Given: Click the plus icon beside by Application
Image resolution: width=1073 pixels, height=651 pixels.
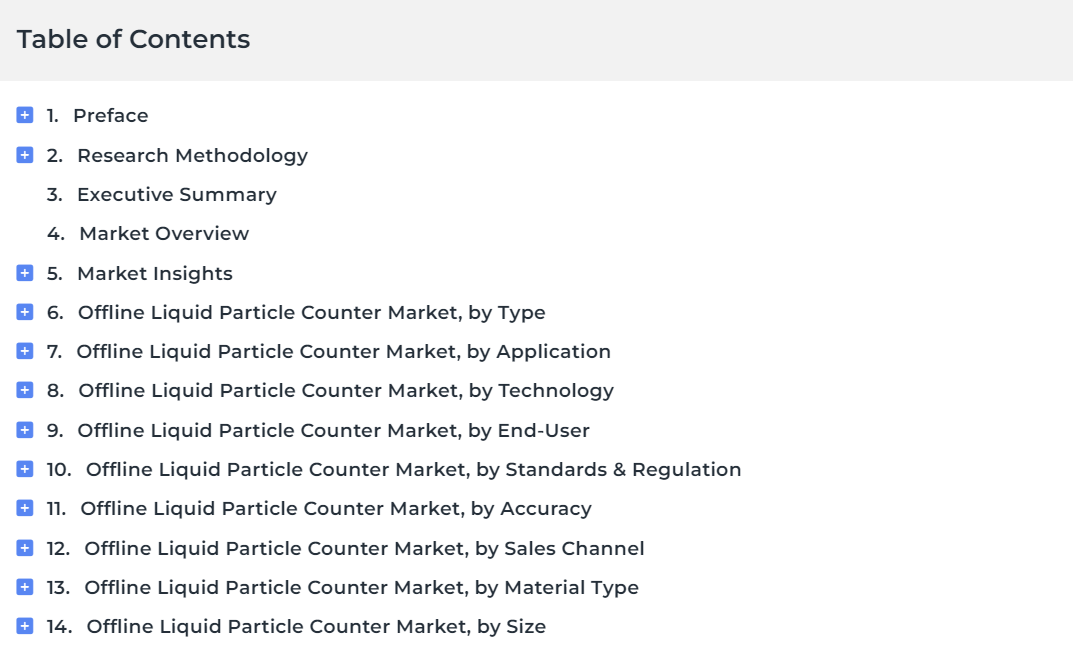Looking at the screenshot, I should click(25, 351).
